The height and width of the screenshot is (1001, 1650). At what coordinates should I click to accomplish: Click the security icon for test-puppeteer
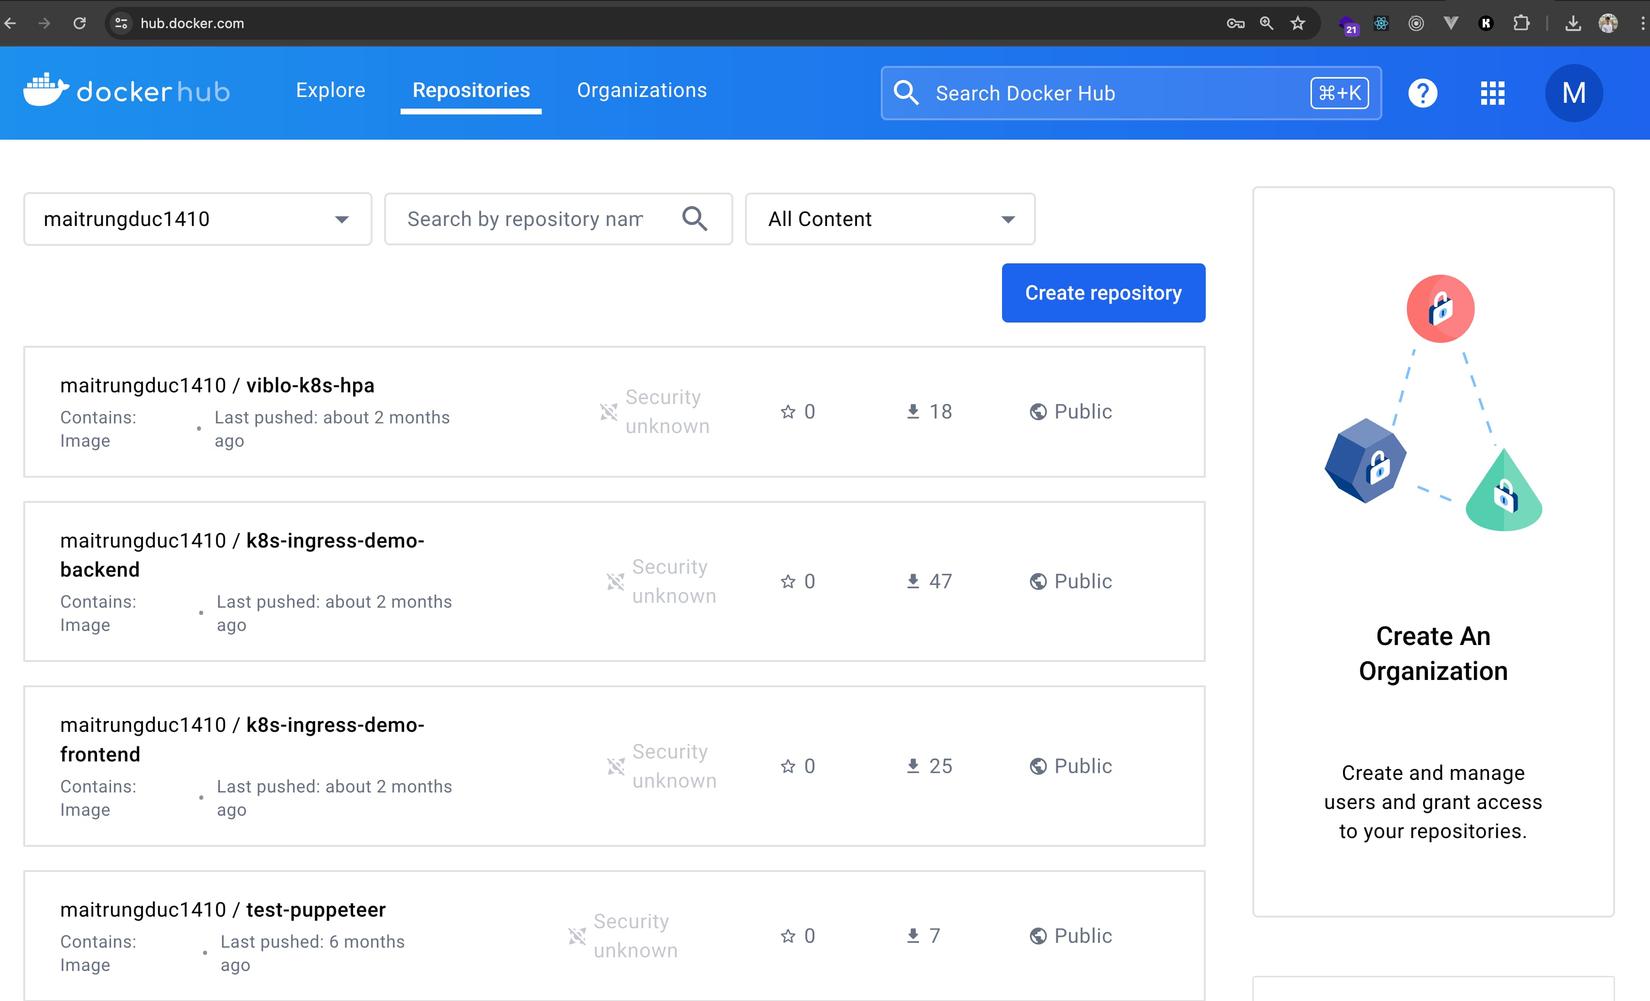(x=577, y=936)
